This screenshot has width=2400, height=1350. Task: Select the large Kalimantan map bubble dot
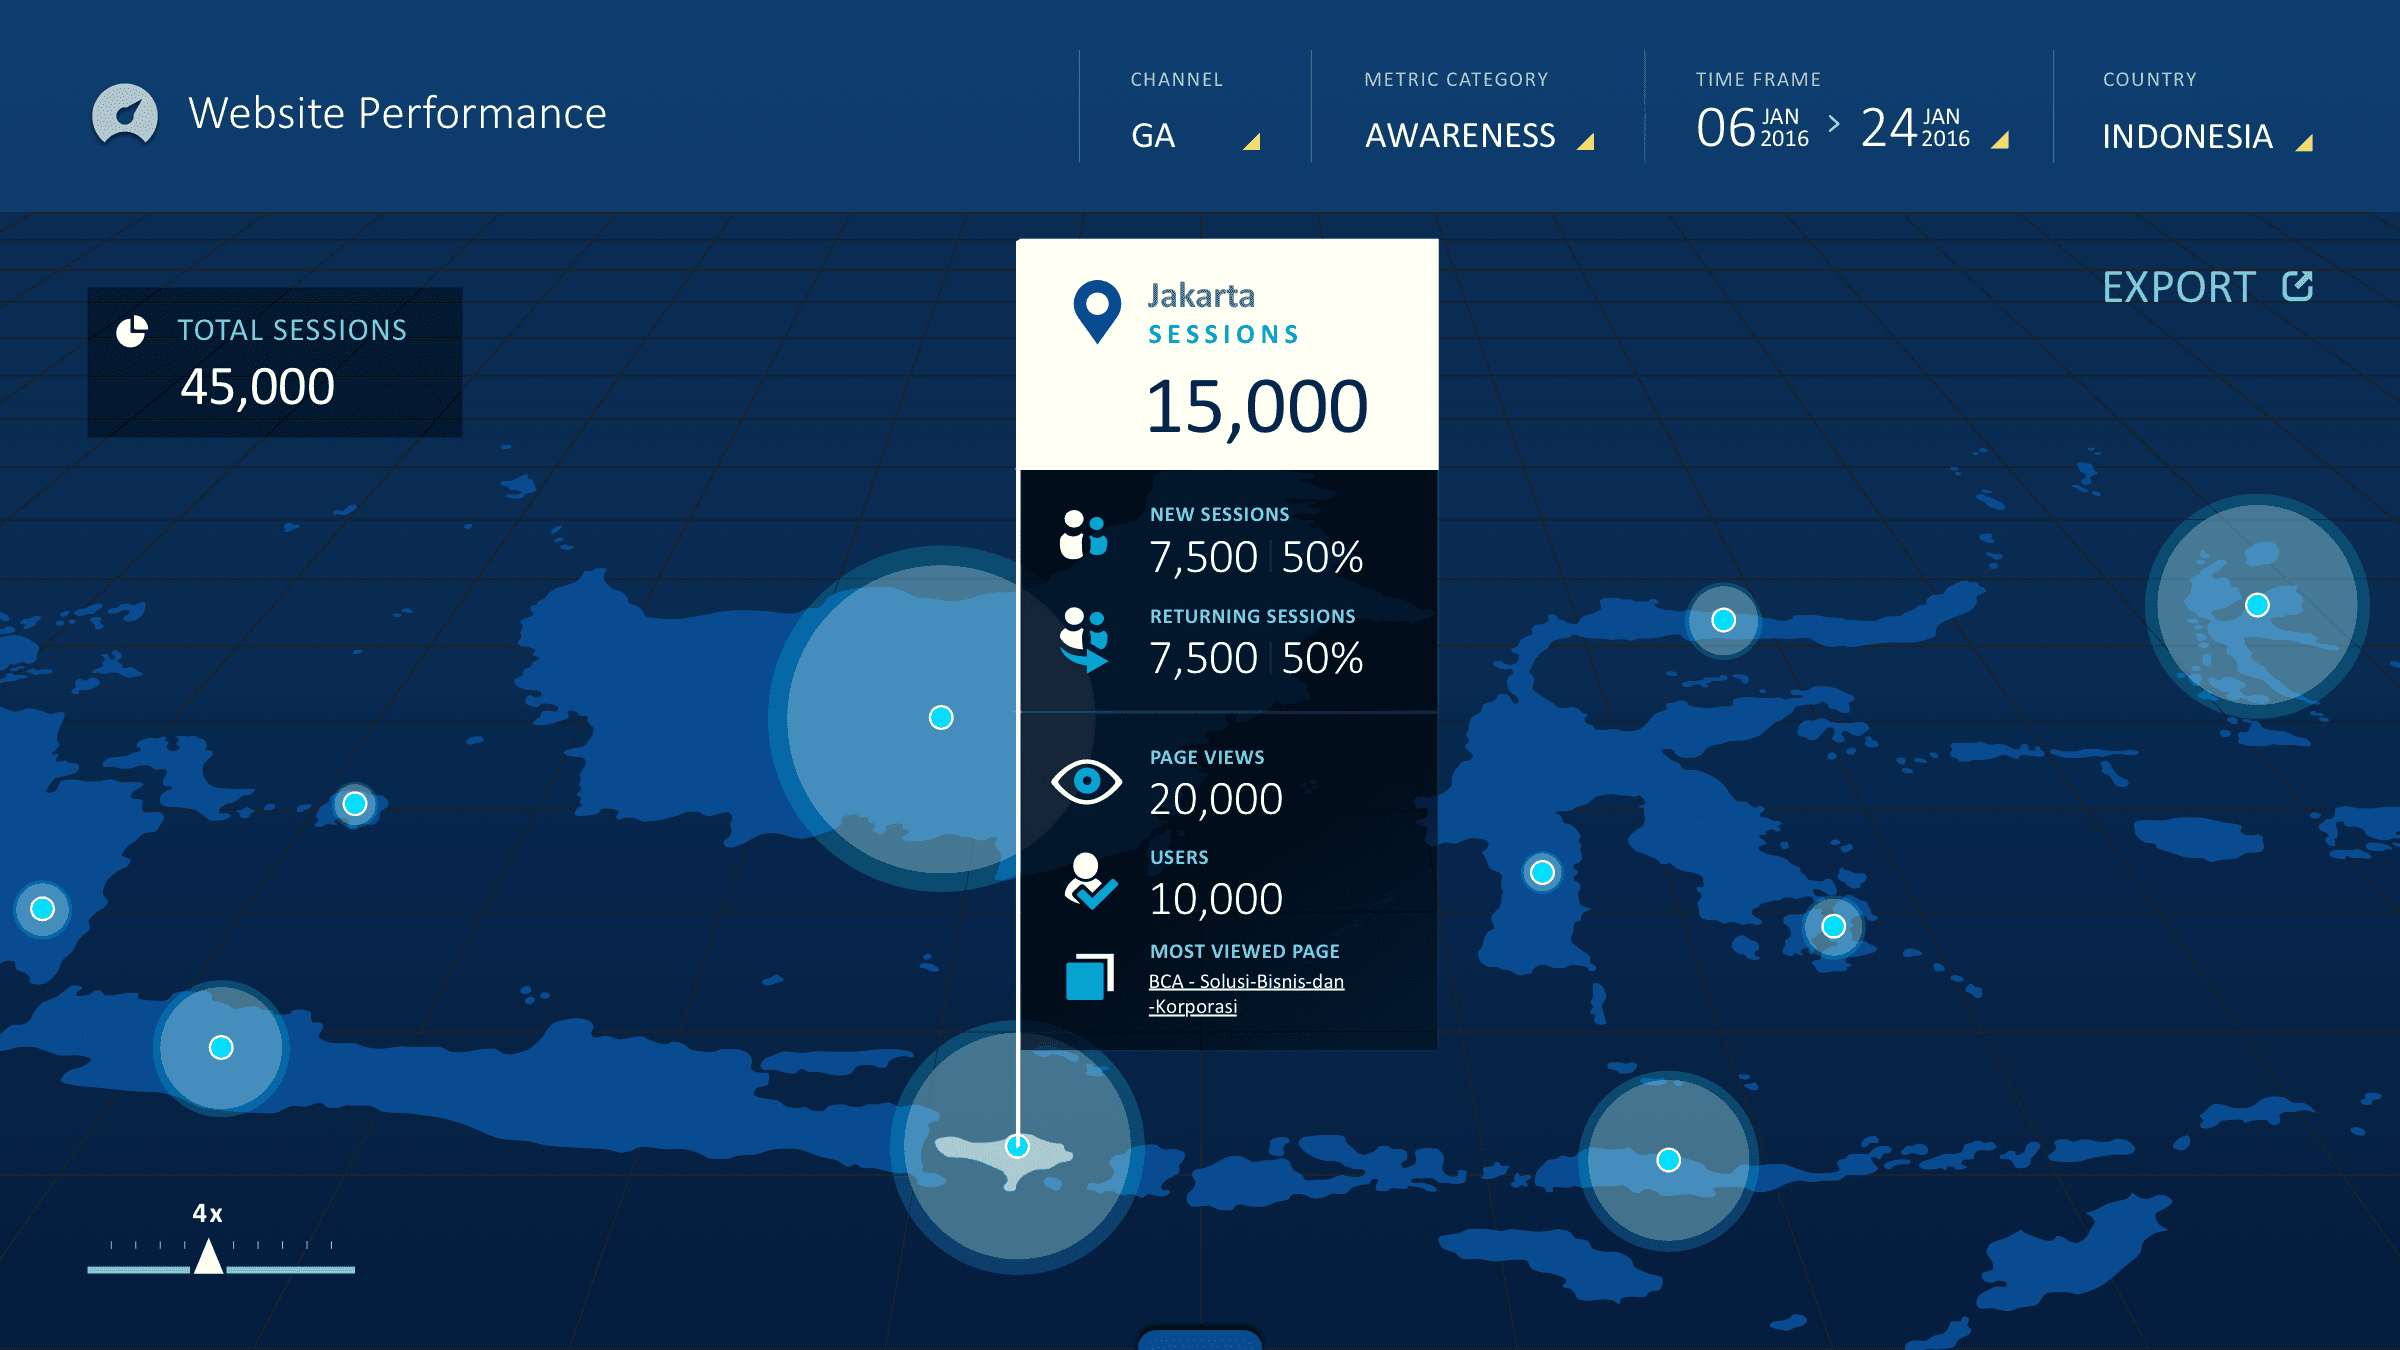click(x=940, y=718)
